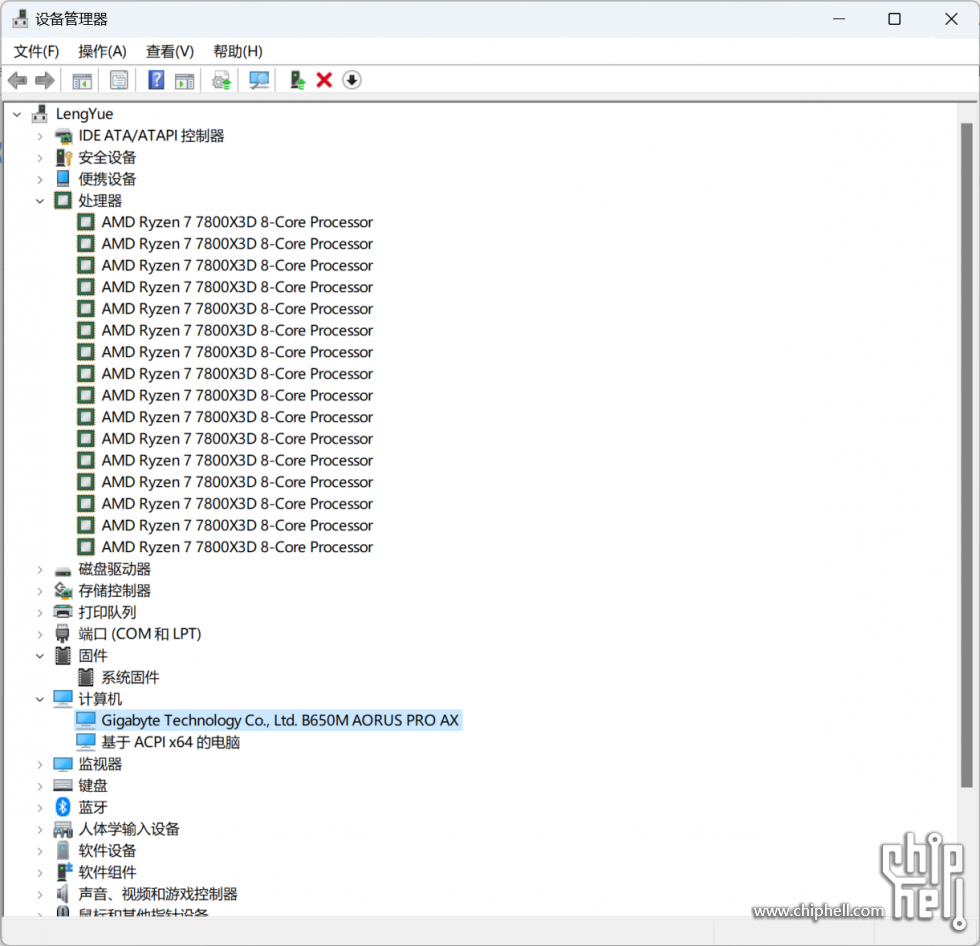Click the update device driver toolbar icon
980x946 pixels.
pos(221,81)
